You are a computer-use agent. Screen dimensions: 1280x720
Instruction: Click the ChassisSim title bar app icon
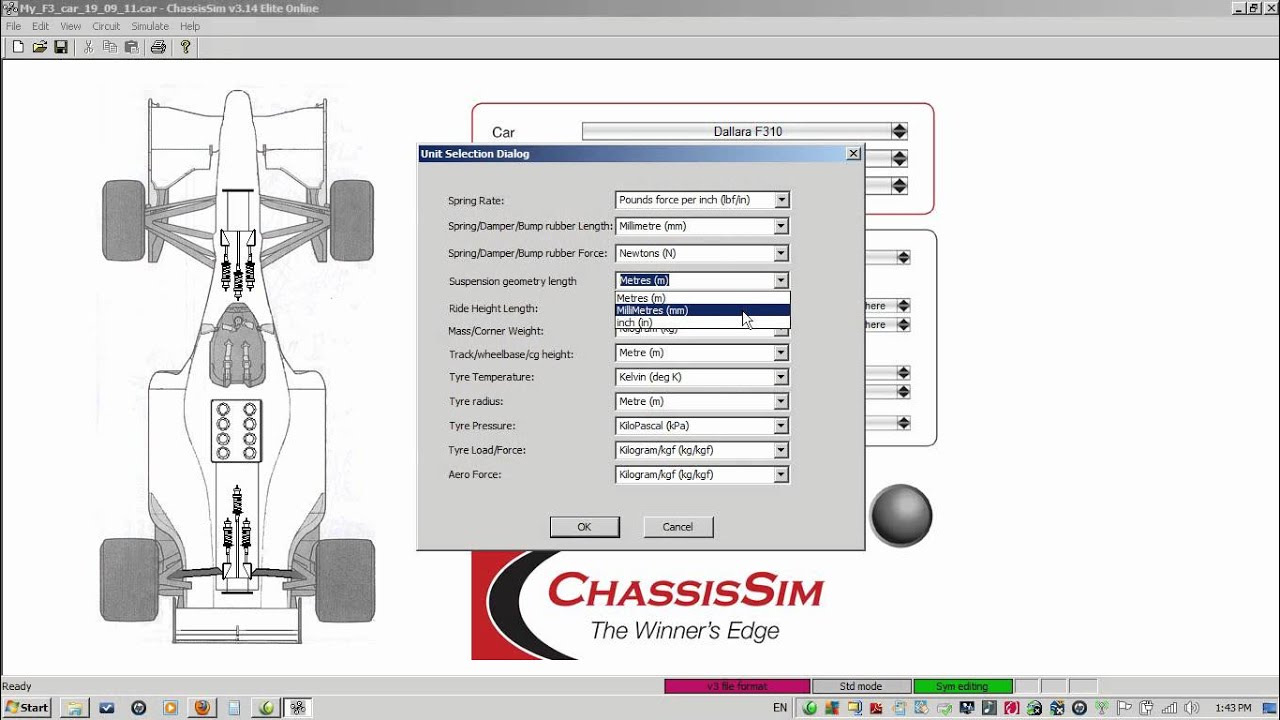(9, 8)
